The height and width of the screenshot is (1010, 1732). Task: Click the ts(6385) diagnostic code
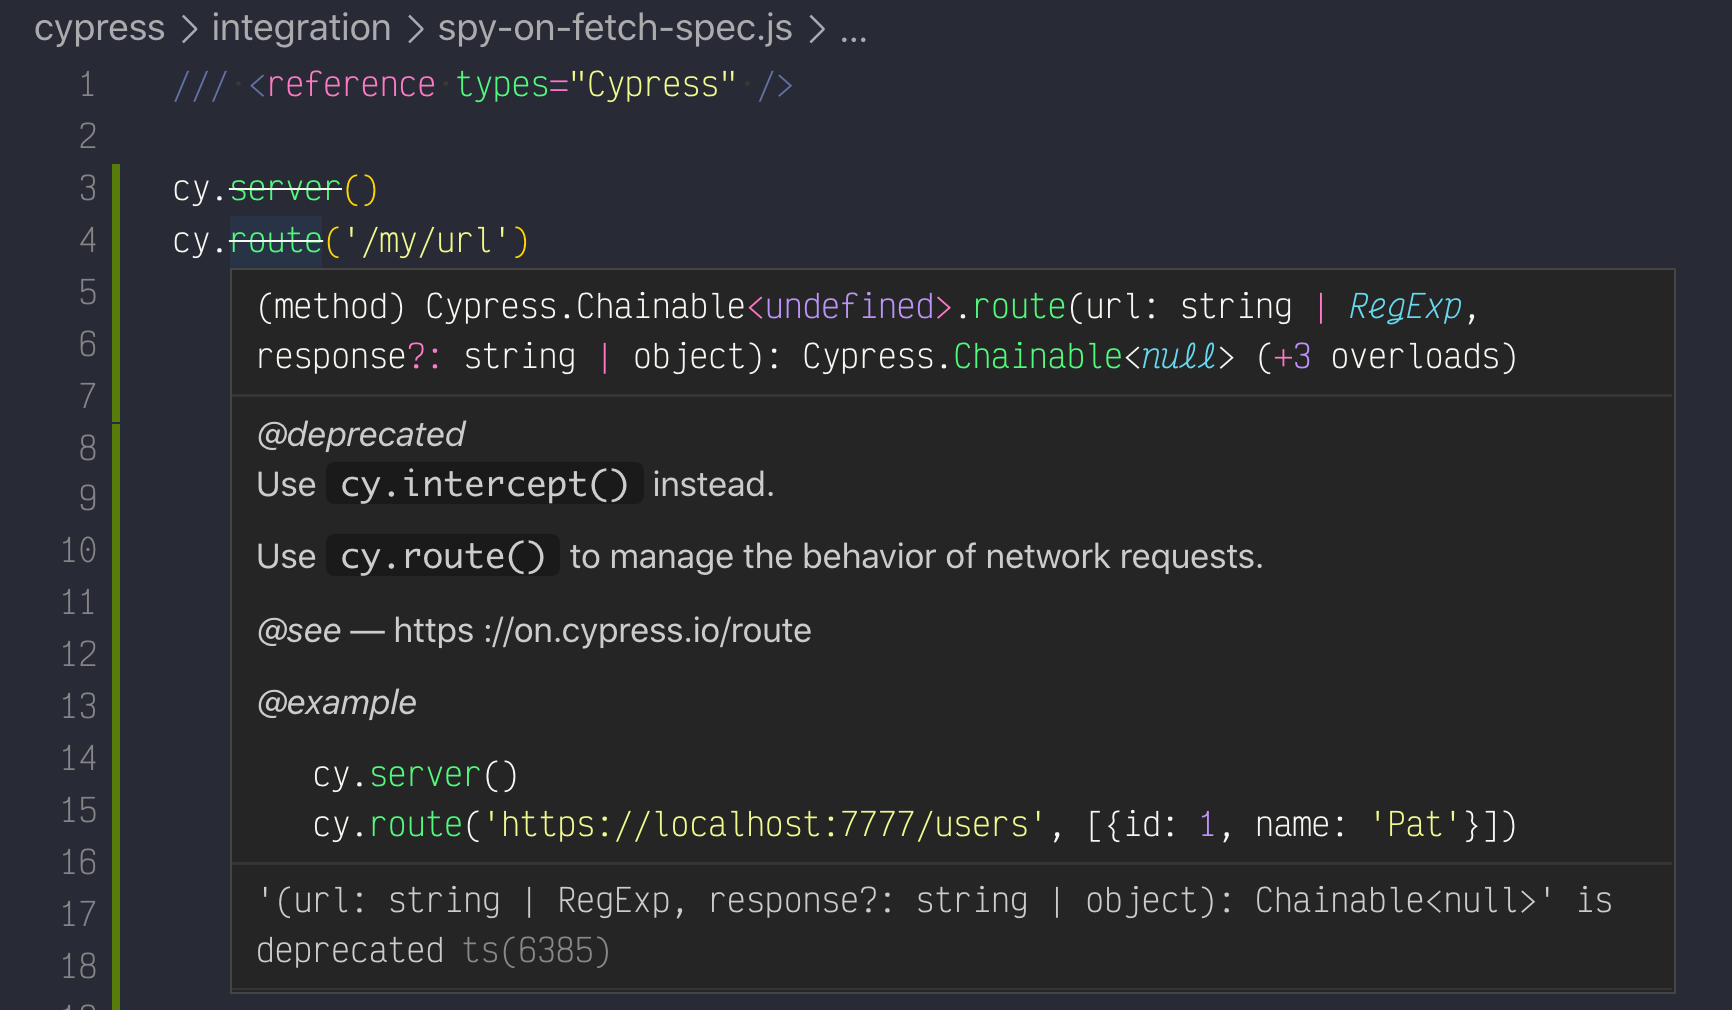536,950
